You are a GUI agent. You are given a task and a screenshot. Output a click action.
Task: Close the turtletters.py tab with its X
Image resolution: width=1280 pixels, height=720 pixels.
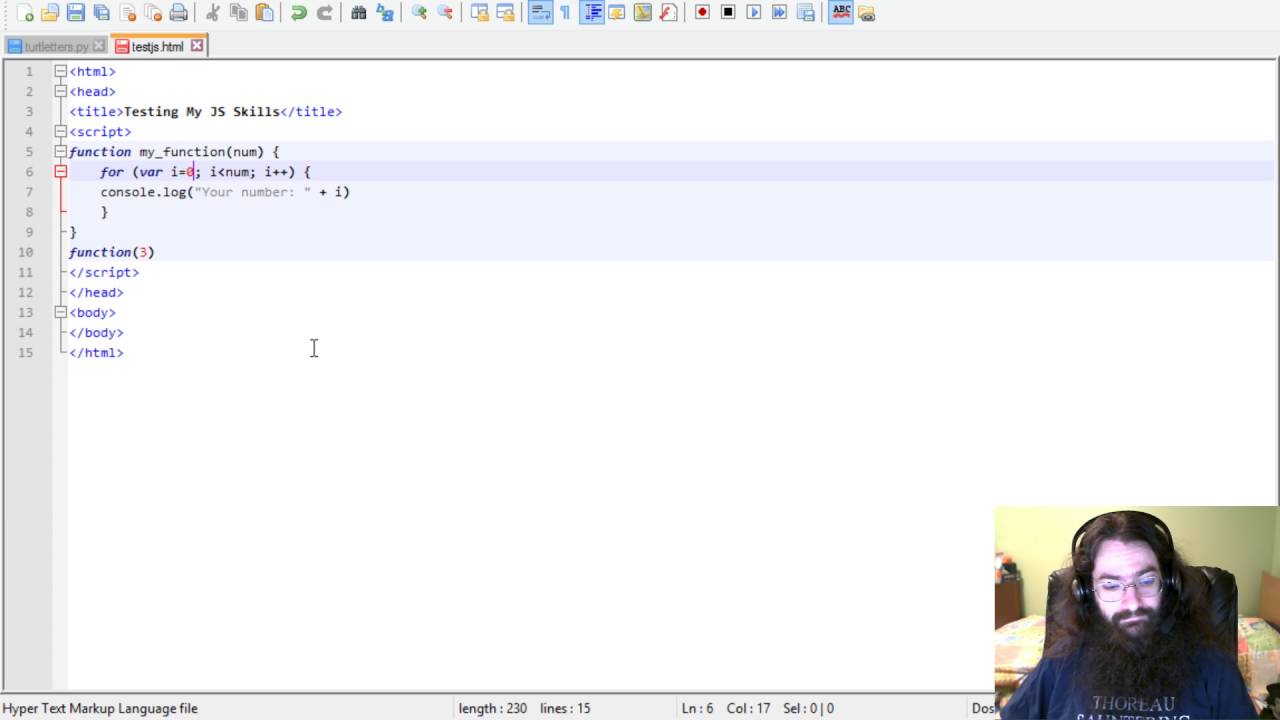tap(99, 46)
